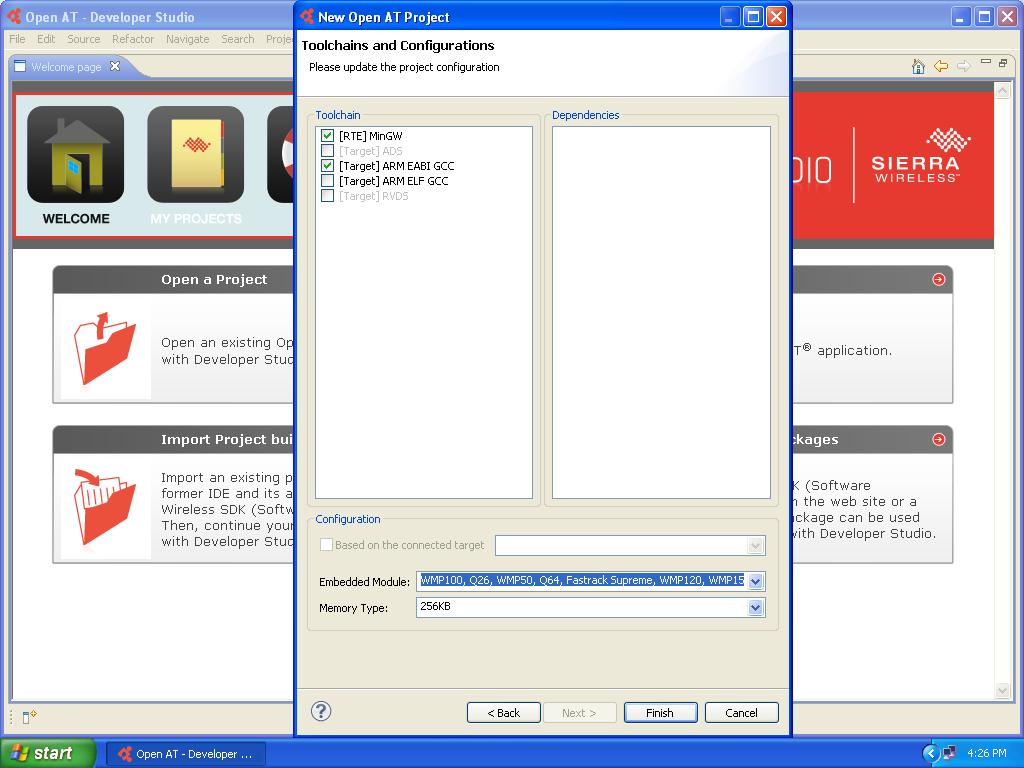Screen dimensions: 1024x768
Task: Open the connected target dropdown
Action: pos(756,545)
